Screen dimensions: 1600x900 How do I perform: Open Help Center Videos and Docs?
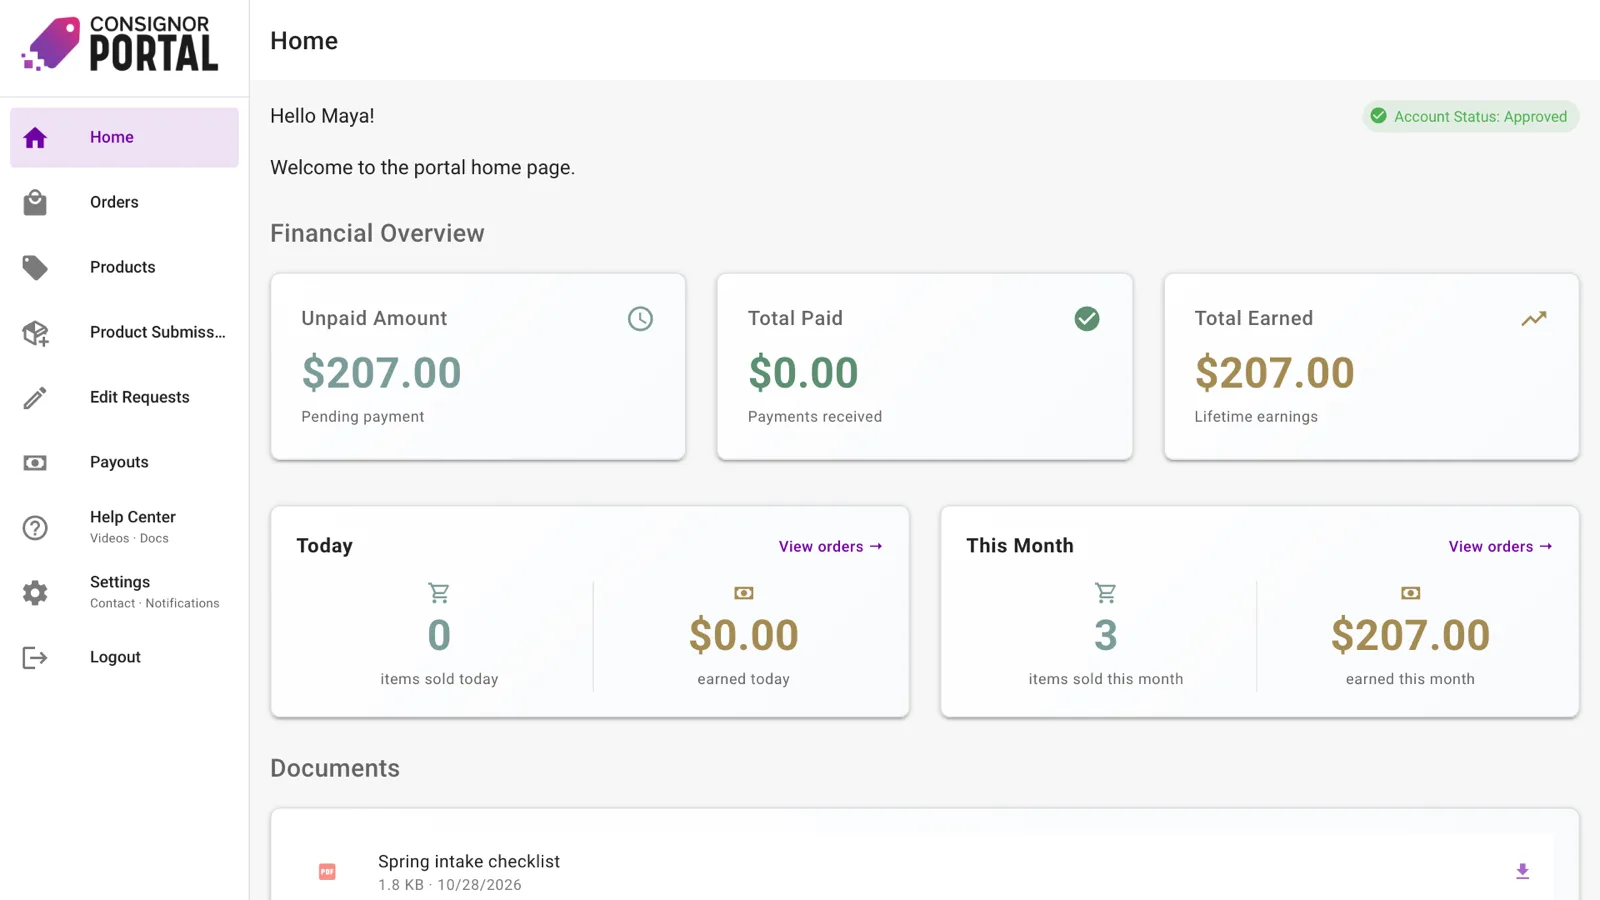point(124,527)
